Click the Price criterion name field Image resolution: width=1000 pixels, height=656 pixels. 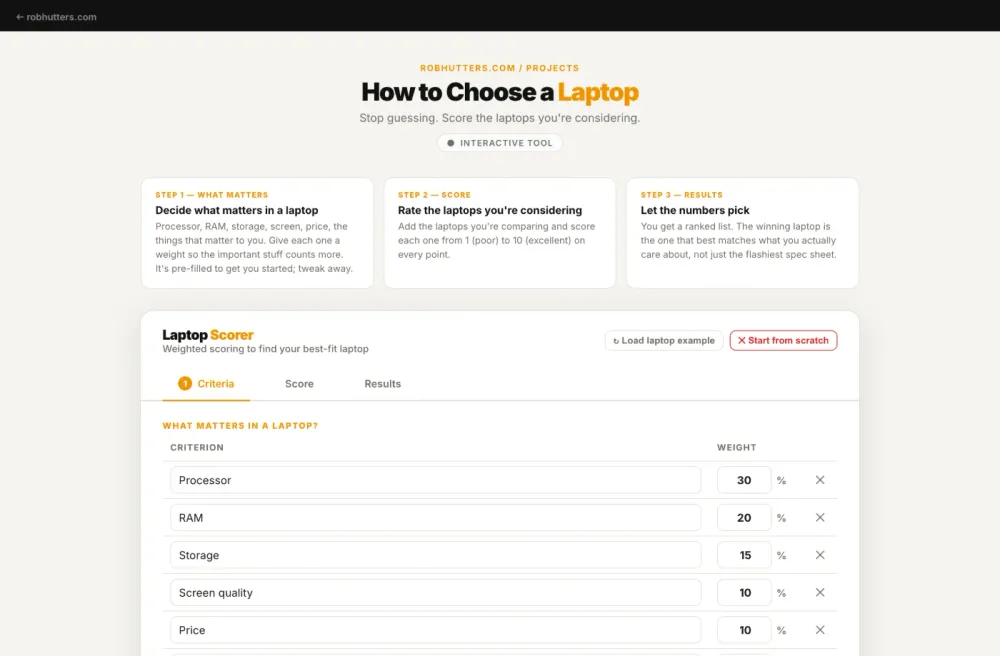click(436, 630)
